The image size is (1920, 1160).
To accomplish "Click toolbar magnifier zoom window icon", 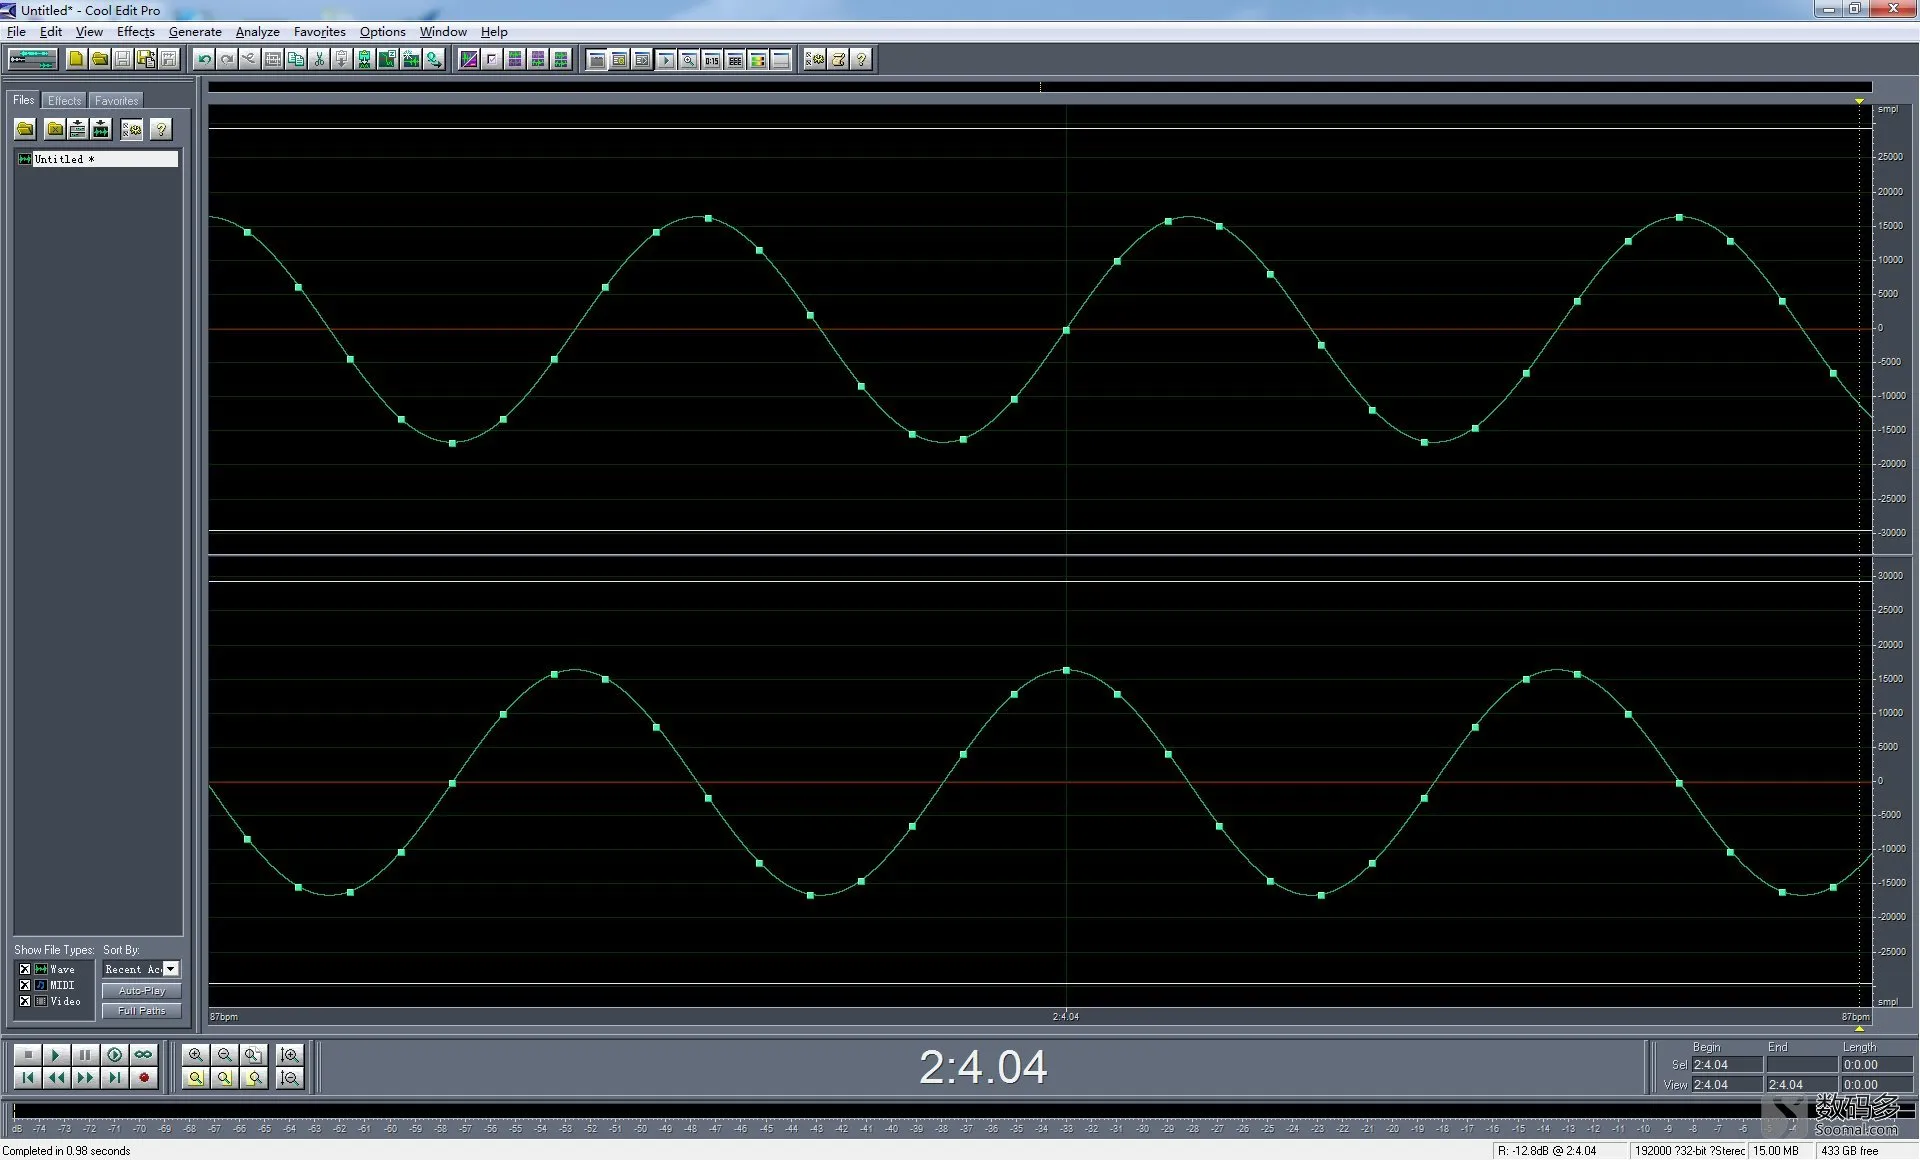I will [689, 59].
